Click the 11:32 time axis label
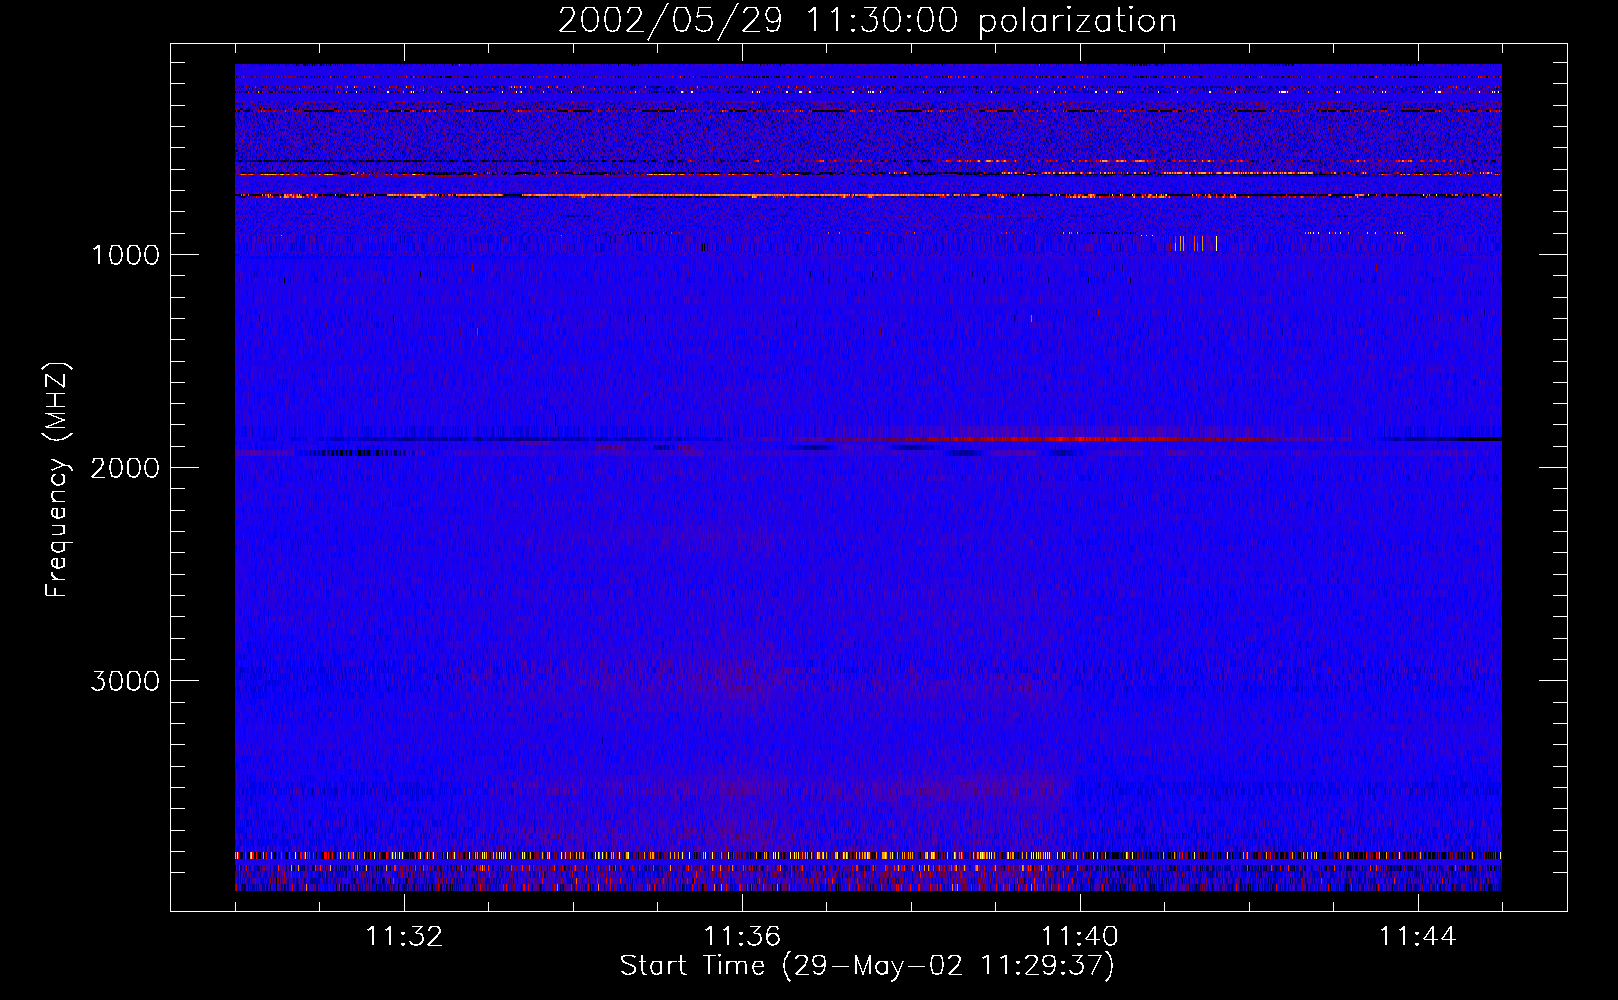 pos(404,937)
